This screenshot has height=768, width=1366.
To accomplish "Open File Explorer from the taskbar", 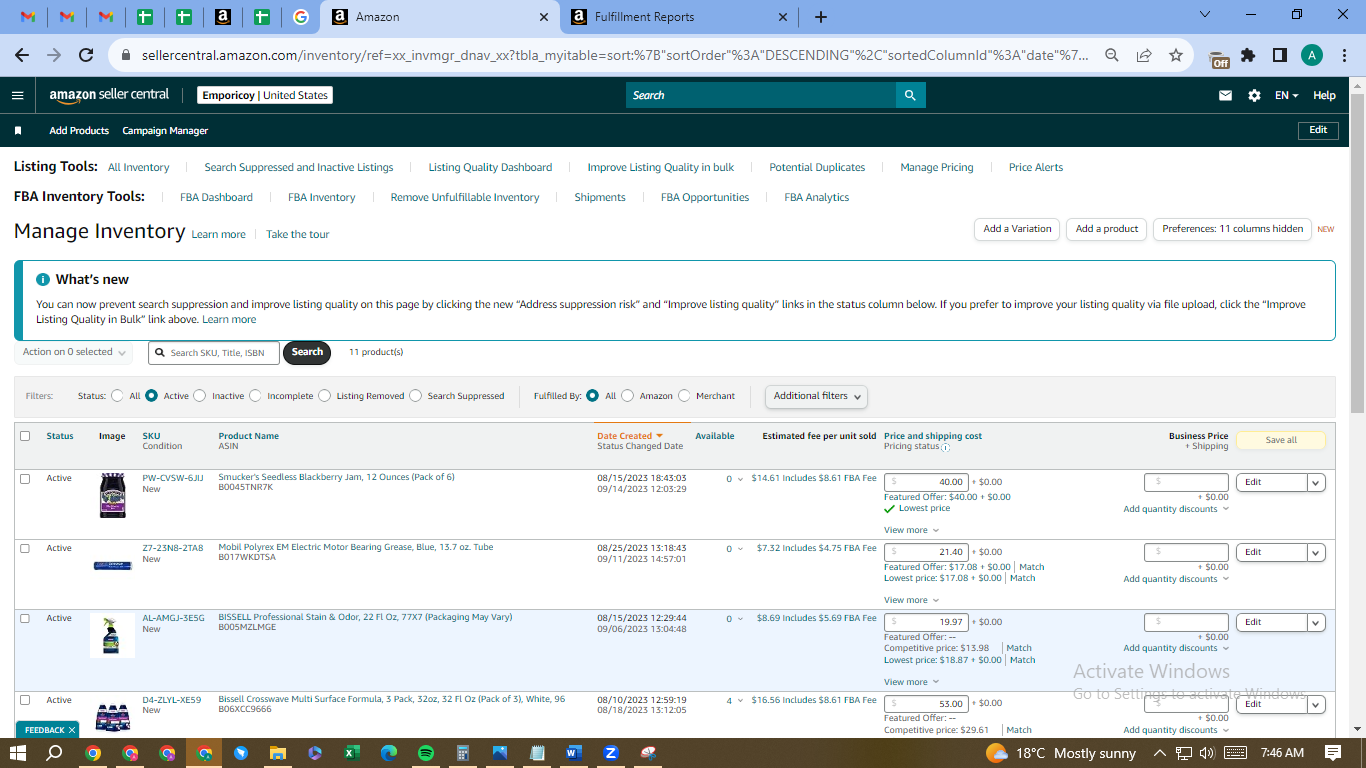I will [278, 753].
